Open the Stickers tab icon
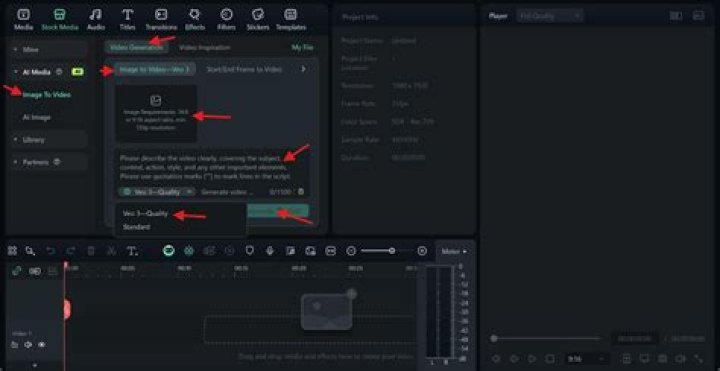This screenshot has width=720, height=371. [x=258, y=20]
